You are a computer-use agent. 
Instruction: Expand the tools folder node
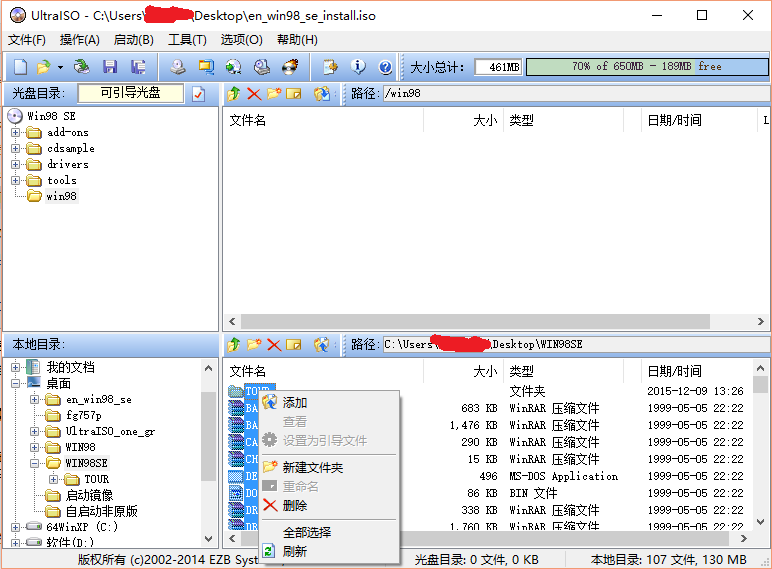[x=15, y=180]
